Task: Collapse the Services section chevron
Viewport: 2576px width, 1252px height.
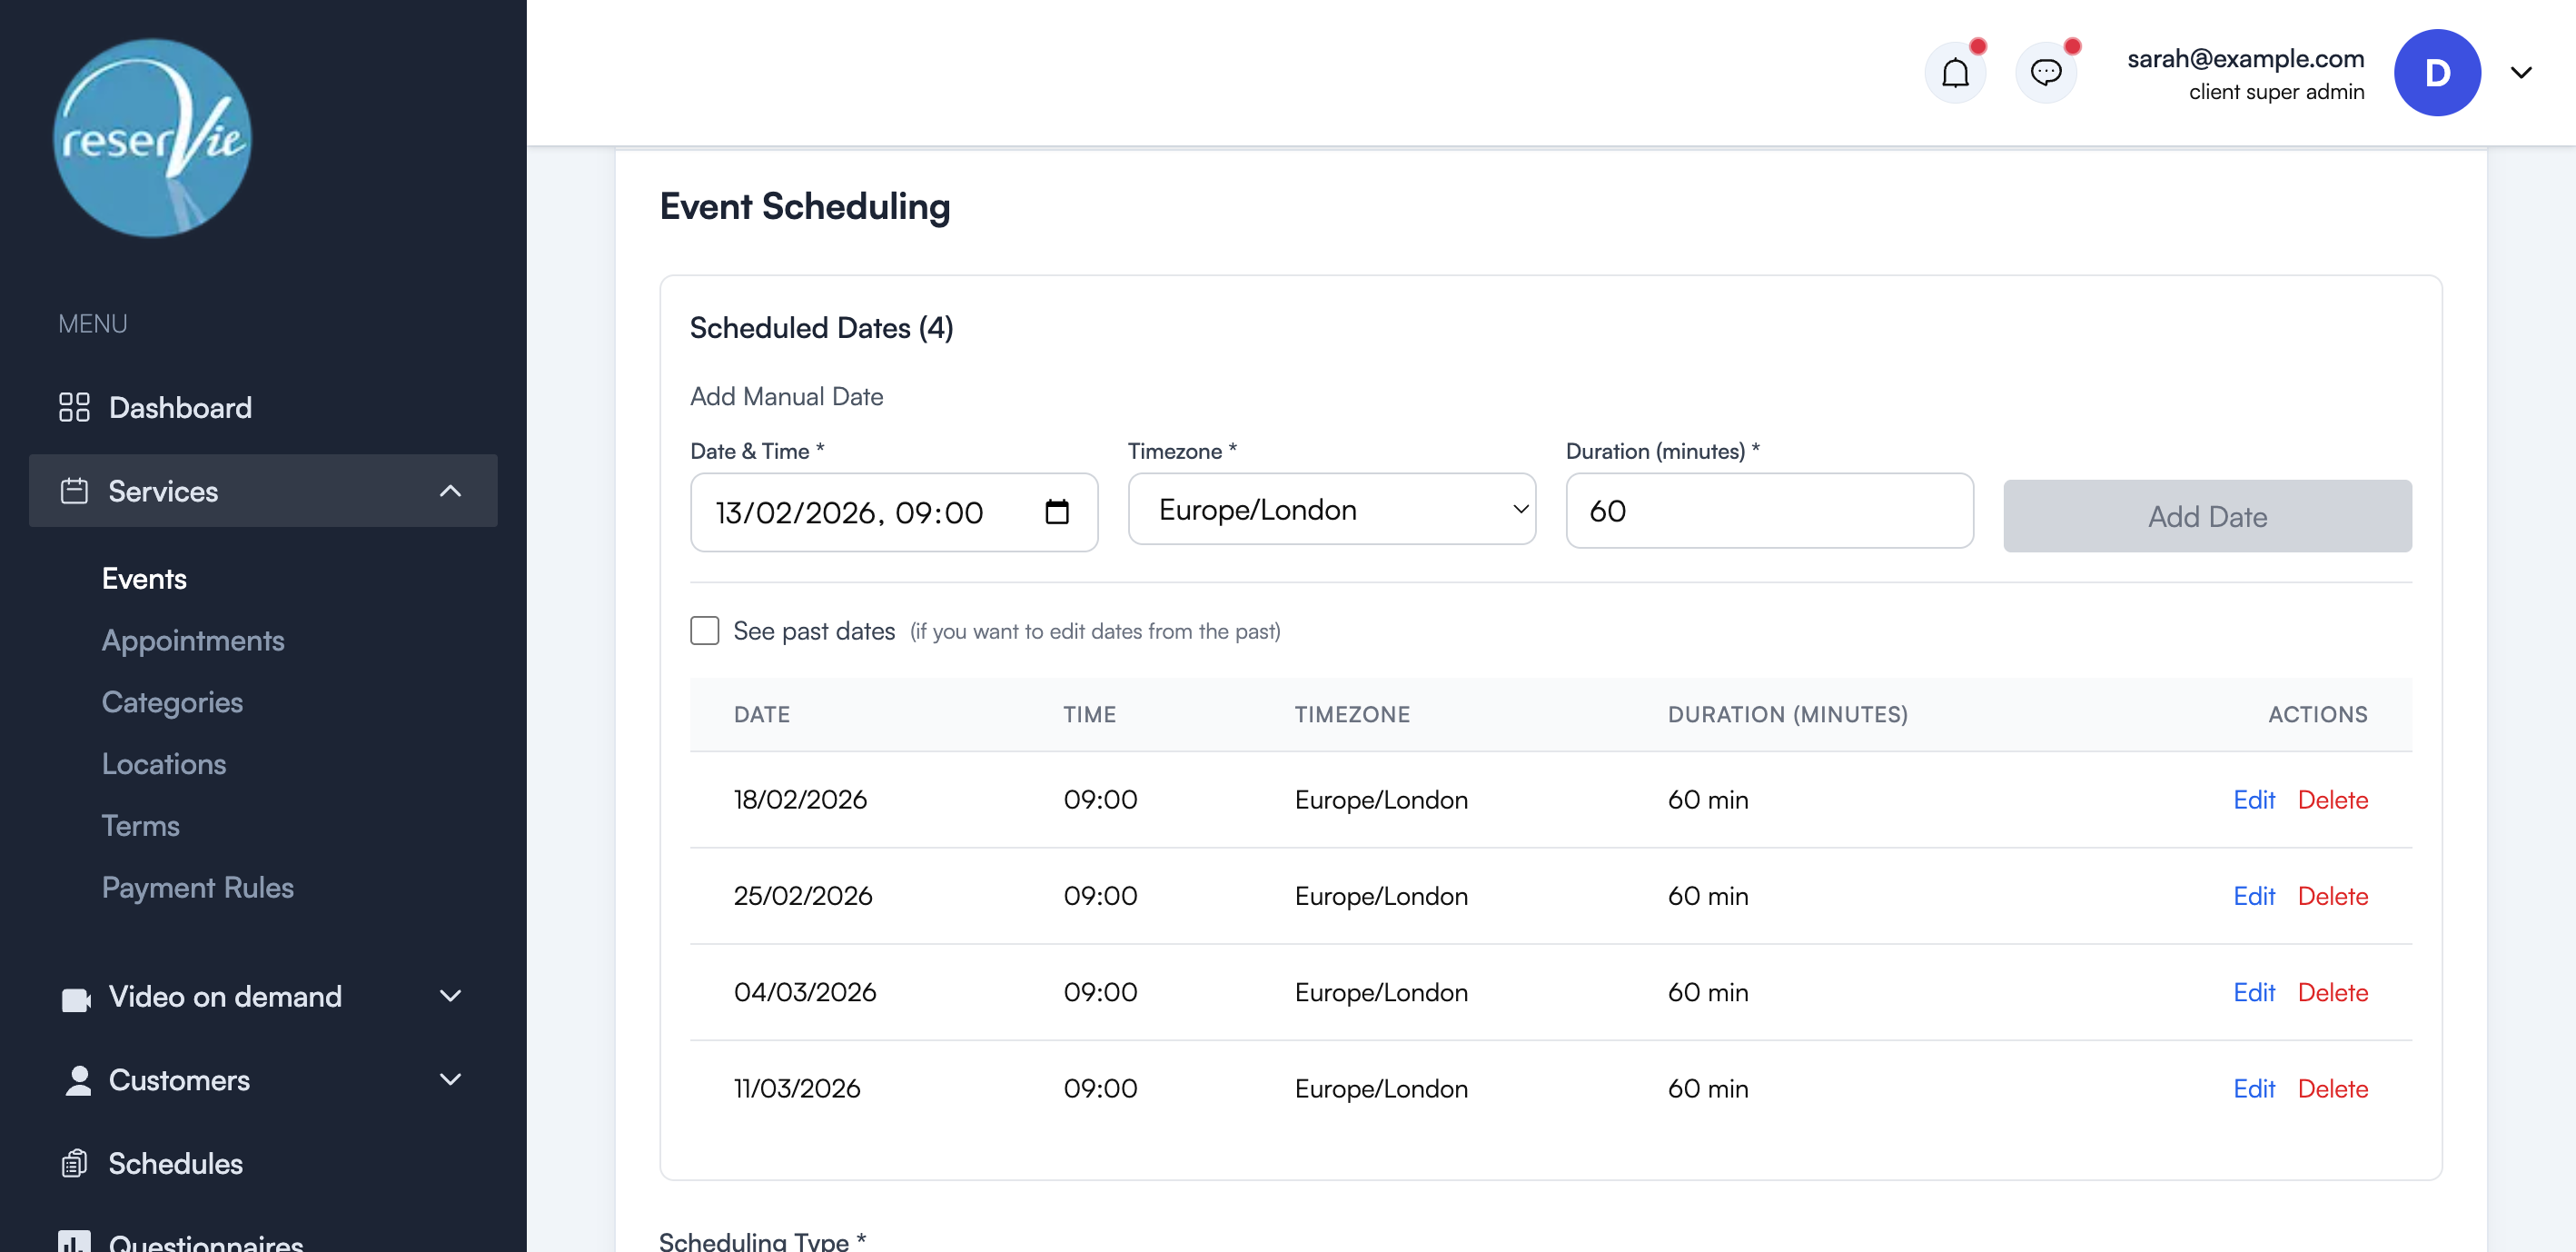Action: tap(450, 491)
